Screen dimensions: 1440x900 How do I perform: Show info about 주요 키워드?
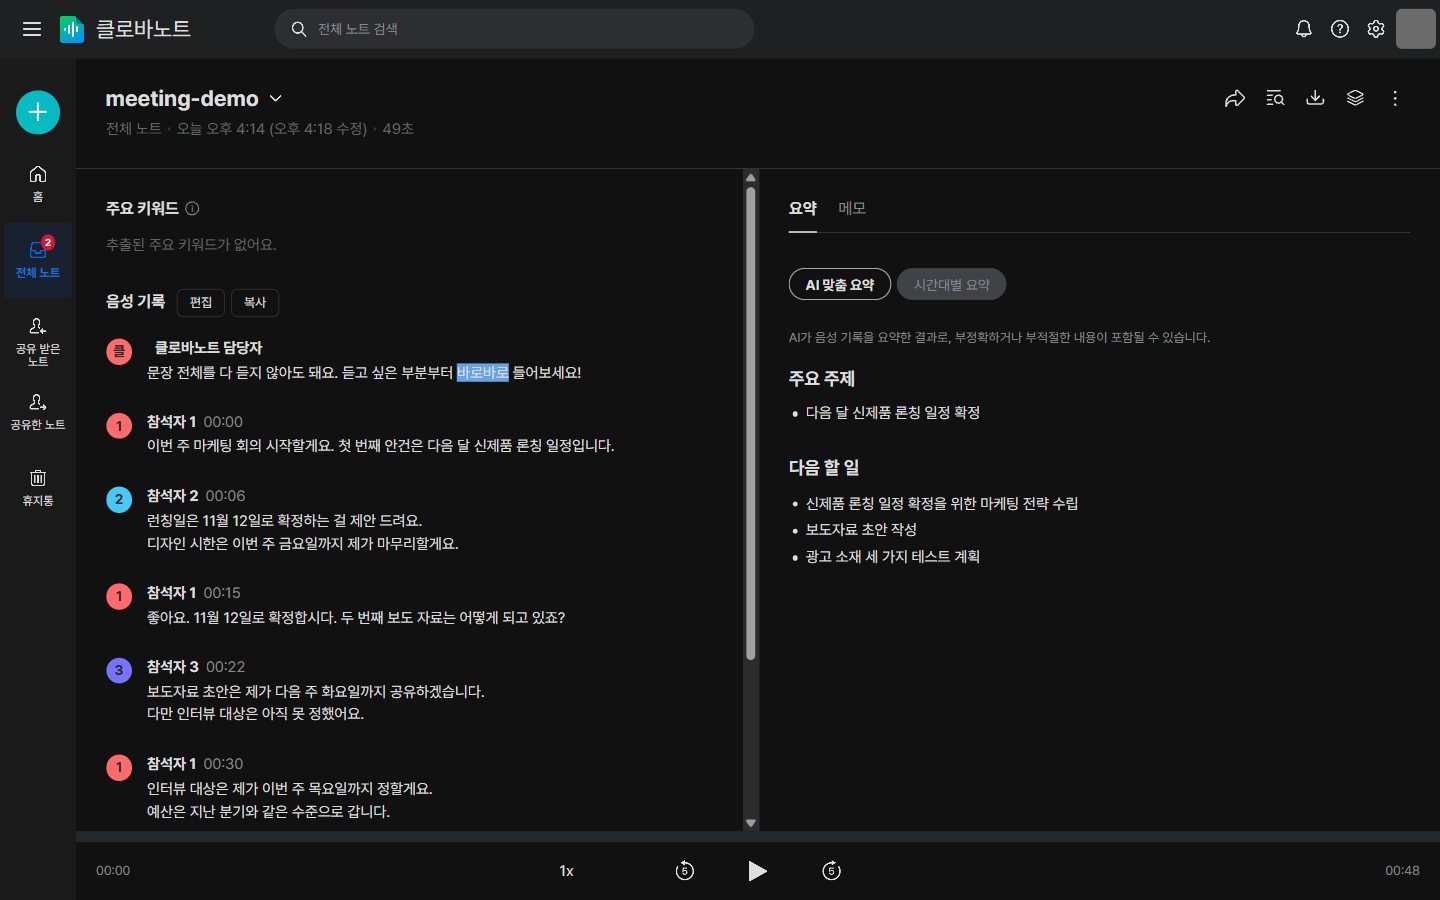tap(192, 208)
